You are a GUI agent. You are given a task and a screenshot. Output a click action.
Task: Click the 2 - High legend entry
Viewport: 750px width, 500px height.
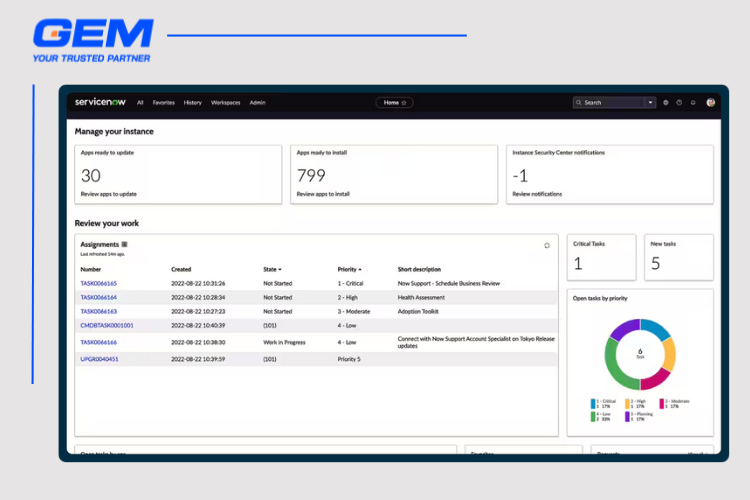636,403
